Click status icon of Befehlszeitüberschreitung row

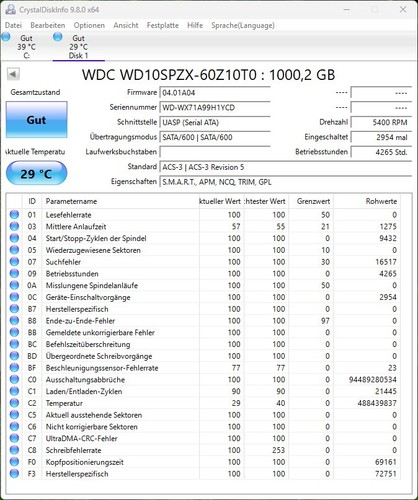tap(14, 344)
